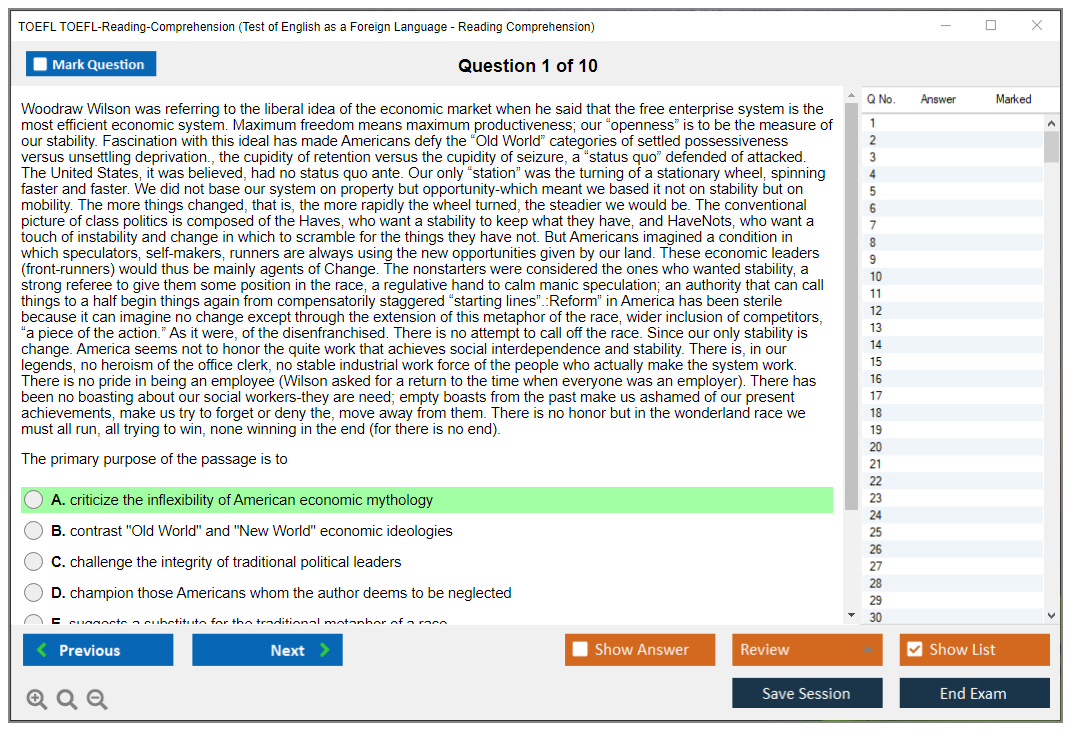Enable the Show Answer checkbox

[x=580, y=650]
